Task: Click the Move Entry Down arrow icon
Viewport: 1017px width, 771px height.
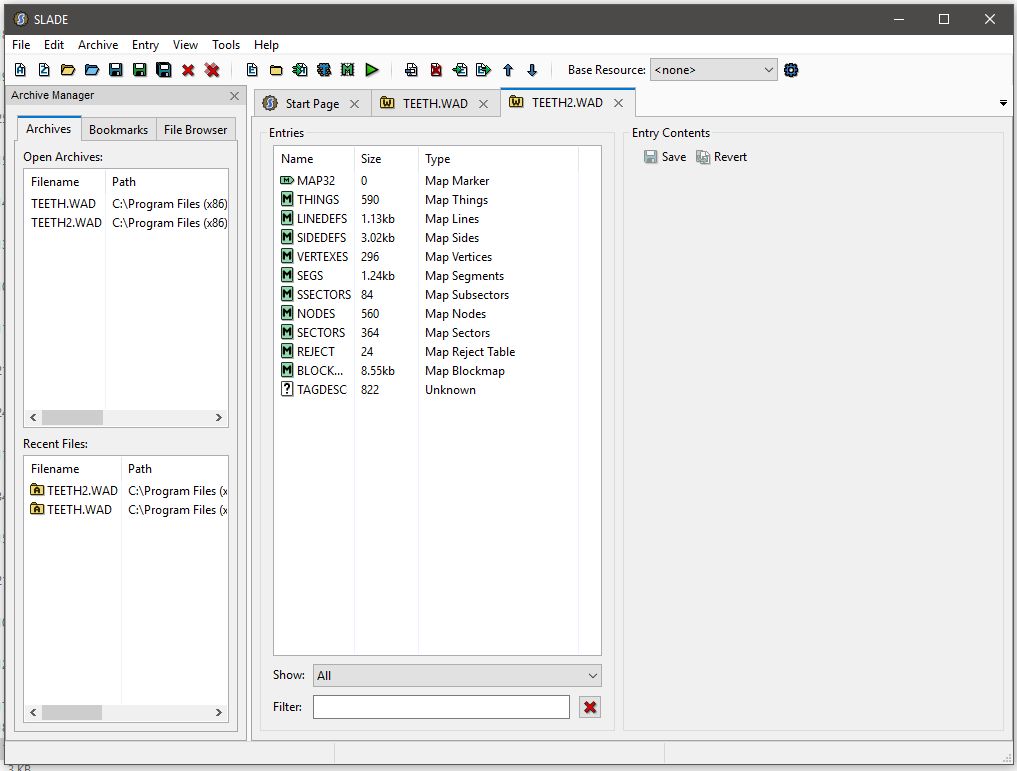Action: click(532, 70)
